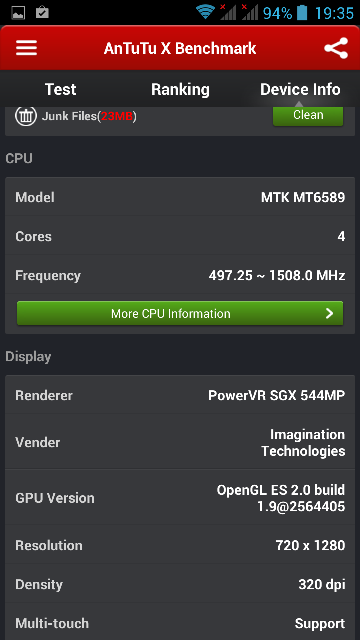The width and height of the screenshot is (360, 640).
Task: Tap the shopping bag notification icon
Action: [42, 12]
